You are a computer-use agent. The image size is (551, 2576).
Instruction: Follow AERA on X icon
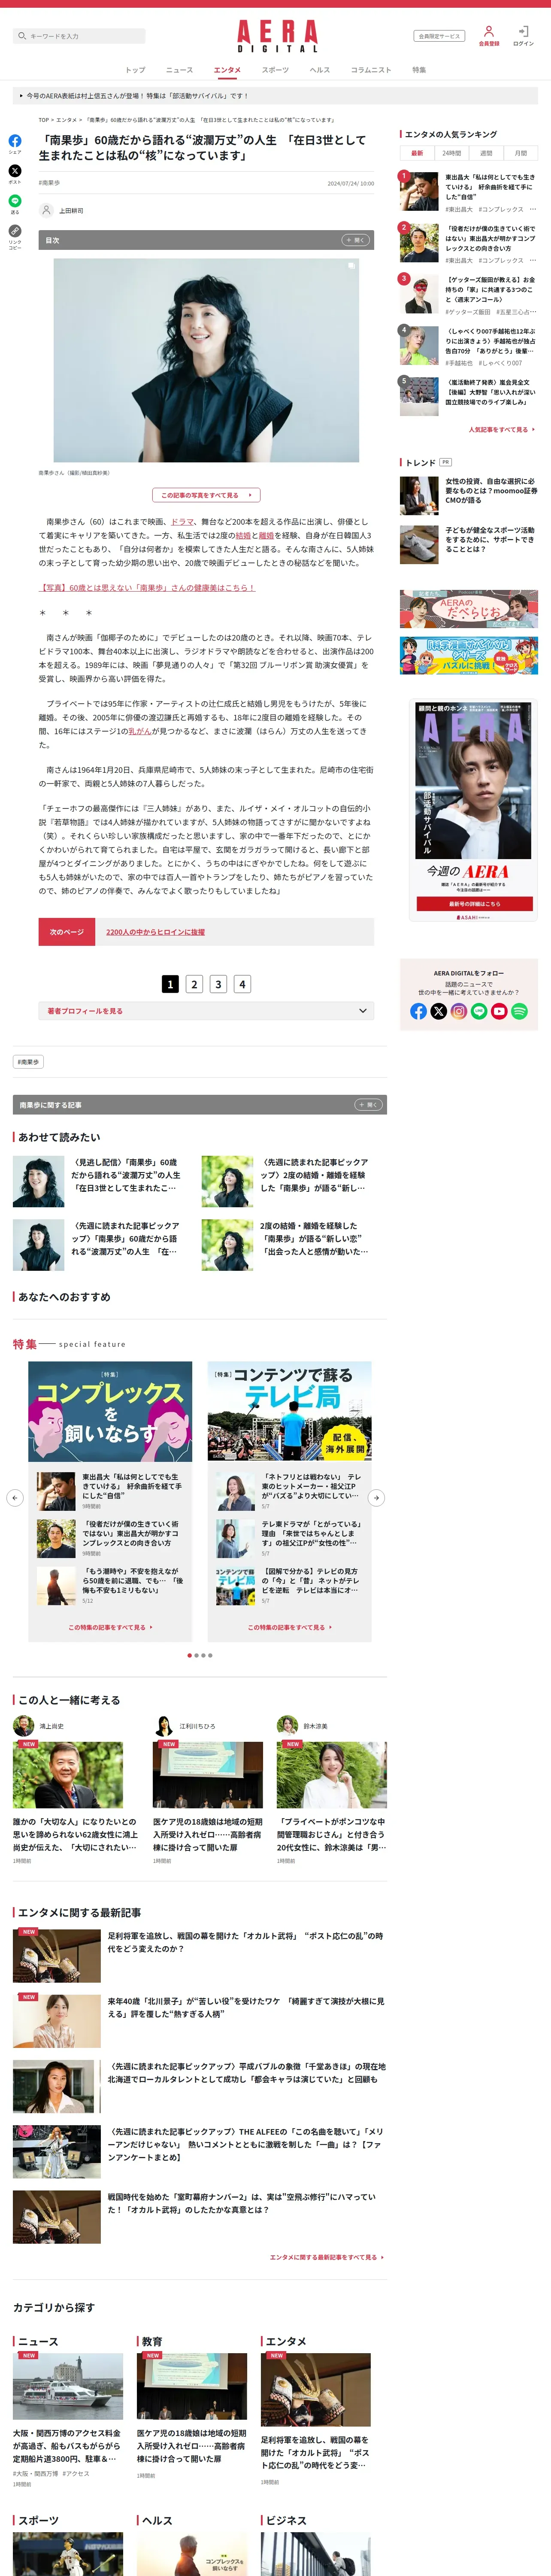pyautogui.click(x=438, y=1011)
